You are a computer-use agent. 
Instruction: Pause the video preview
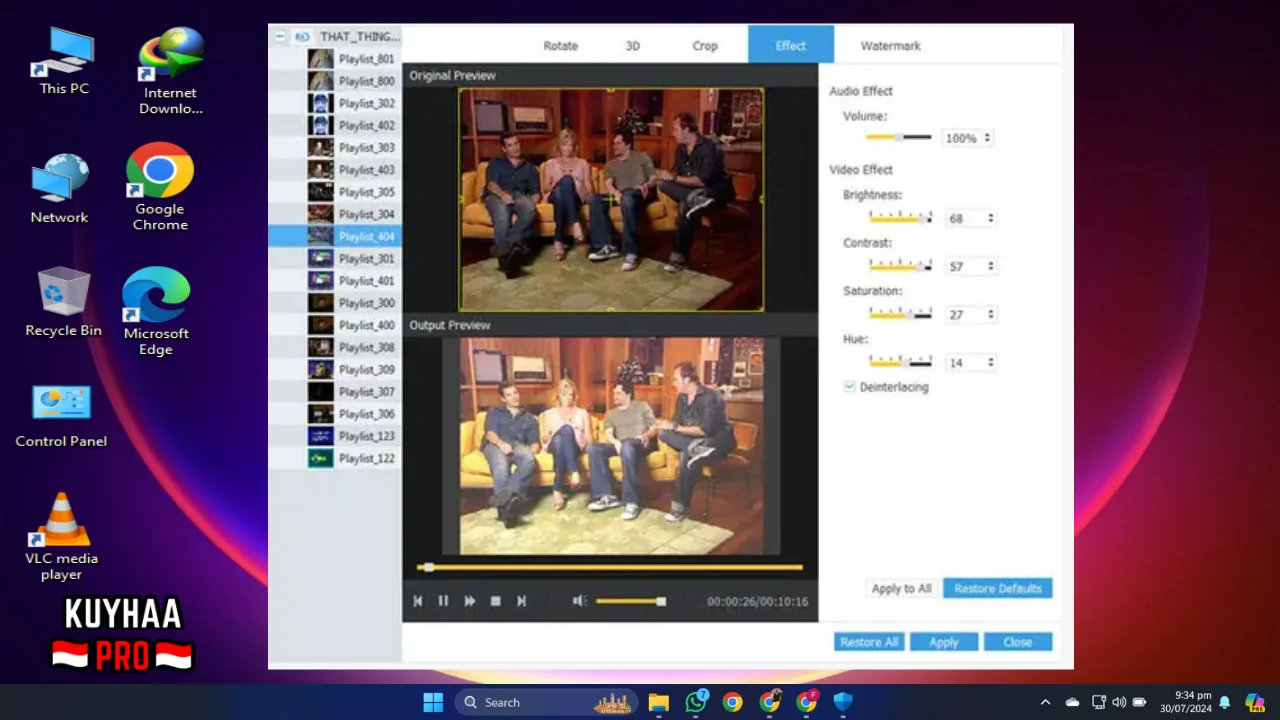coord(443,601)
